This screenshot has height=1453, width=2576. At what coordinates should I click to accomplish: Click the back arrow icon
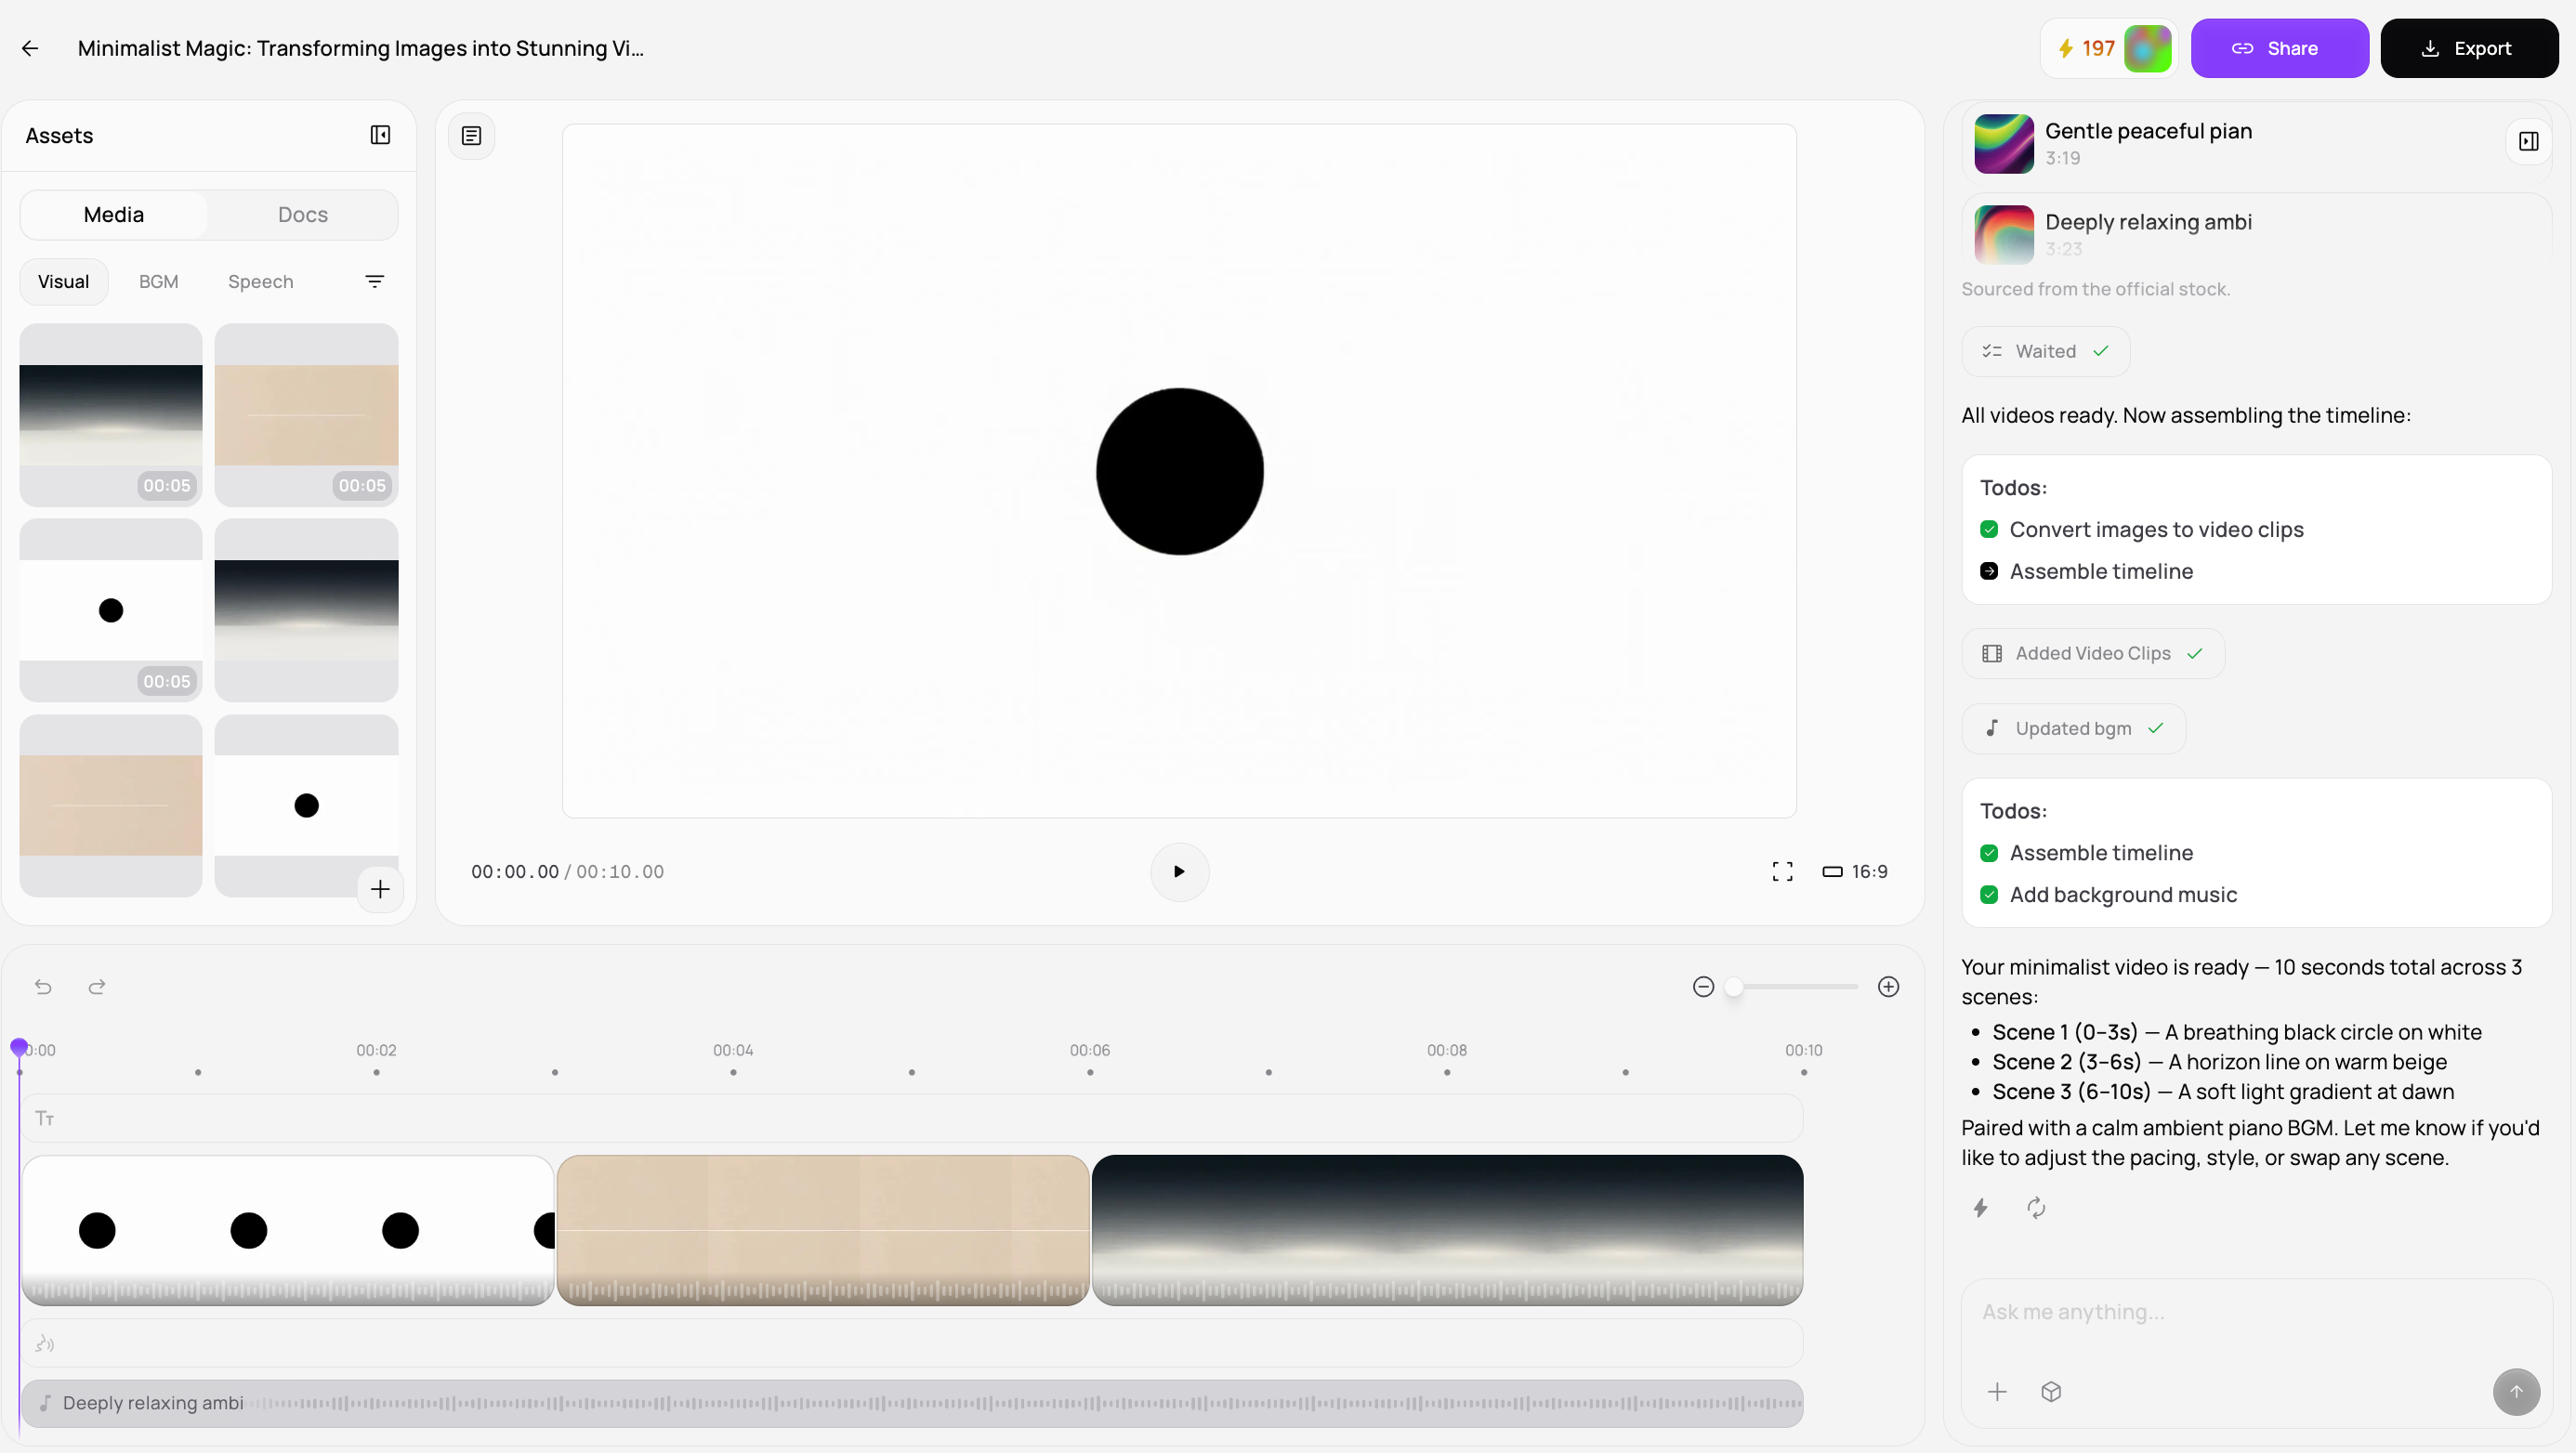point(30,48)
